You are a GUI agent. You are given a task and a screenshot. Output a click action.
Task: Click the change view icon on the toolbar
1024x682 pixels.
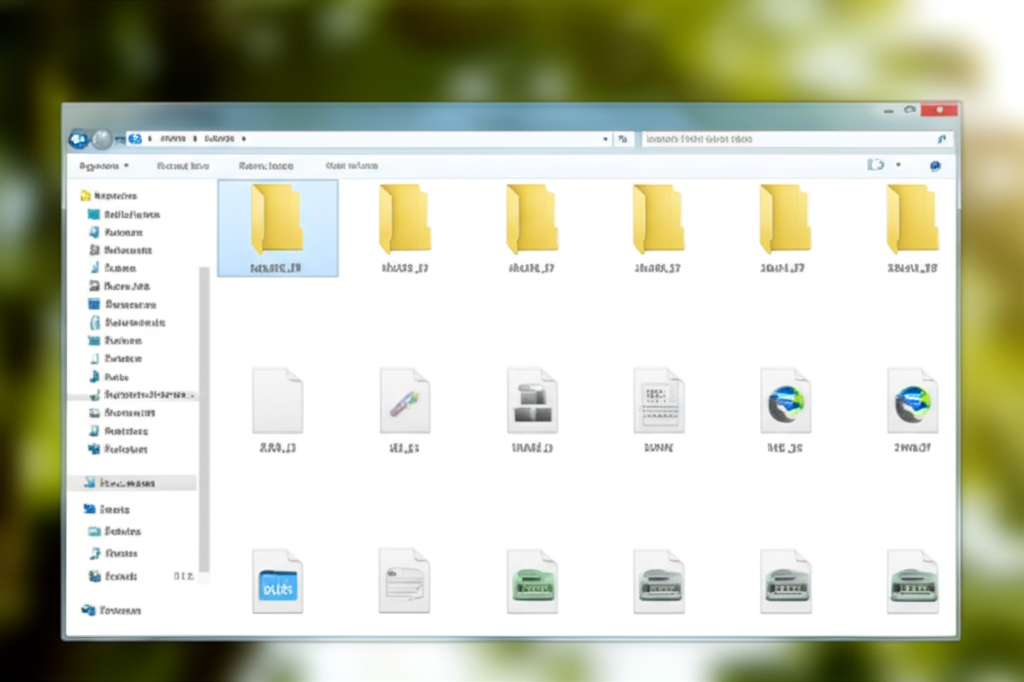(x=876, y=166)
